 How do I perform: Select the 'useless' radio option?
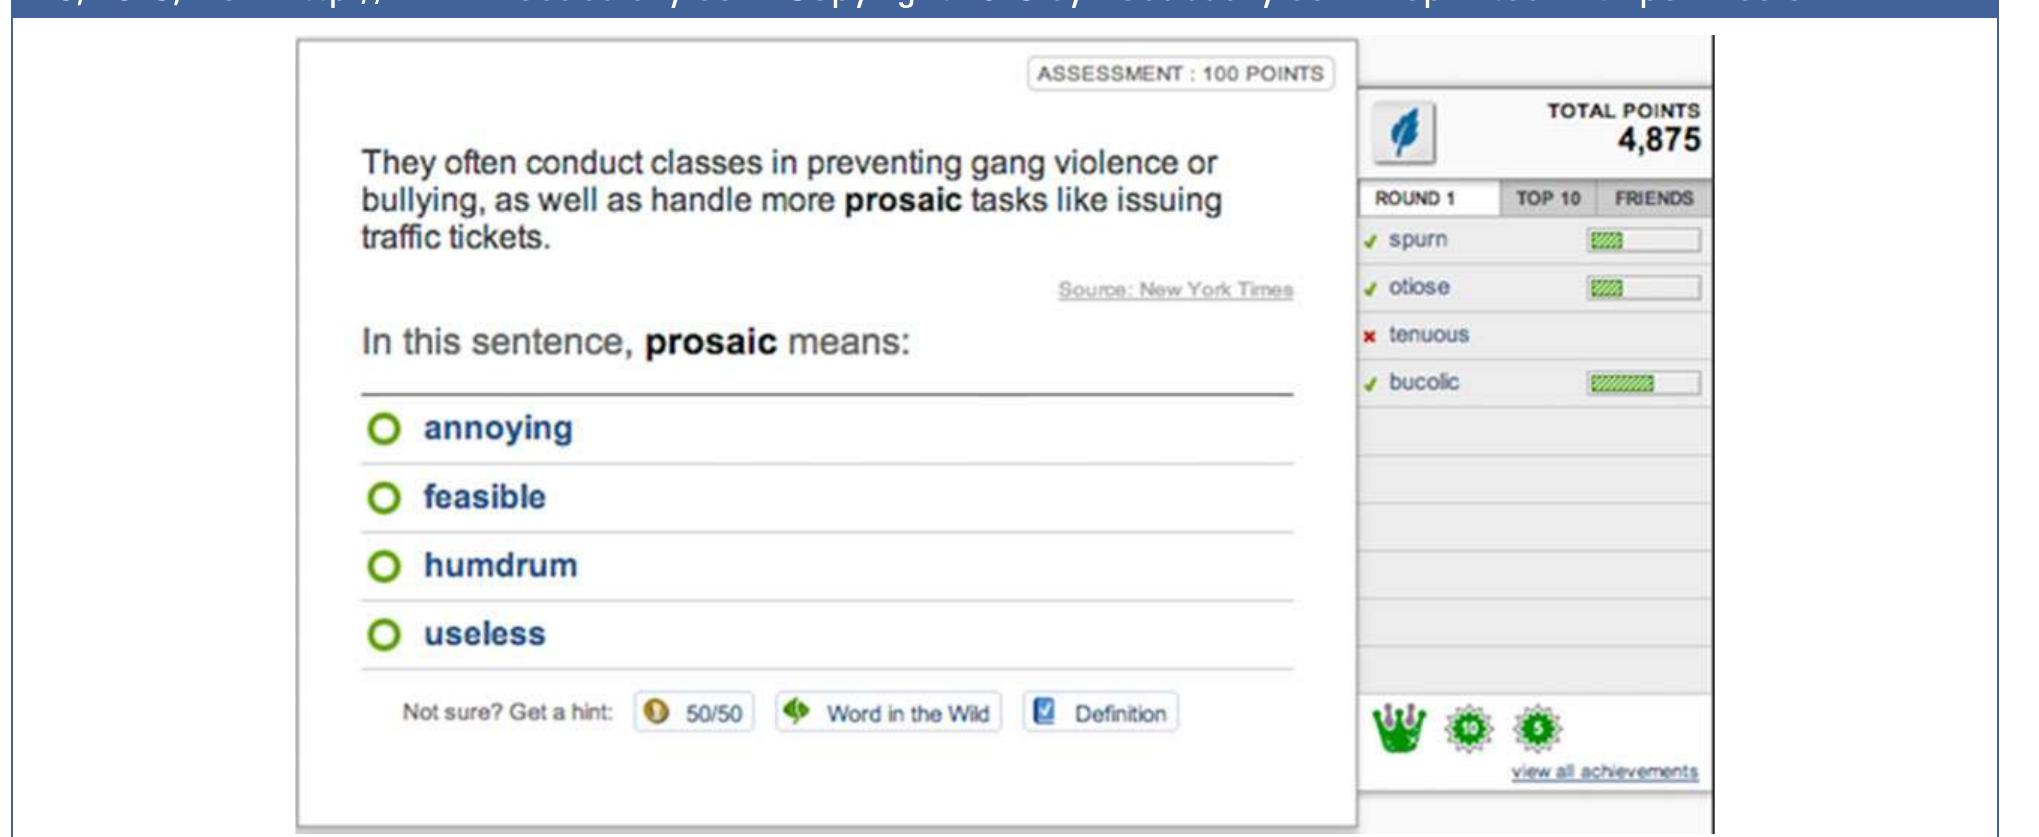(x=383, y=634)
